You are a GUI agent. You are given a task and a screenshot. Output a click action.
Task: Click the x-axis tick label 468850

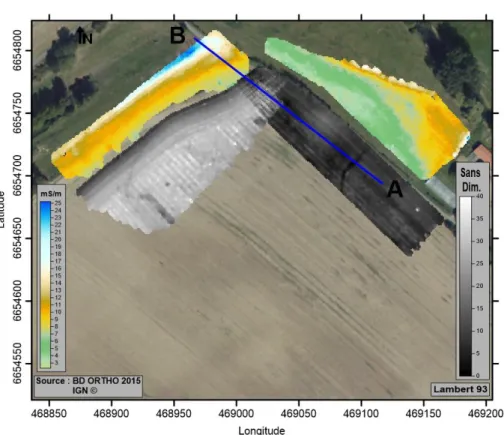[49, 414]
